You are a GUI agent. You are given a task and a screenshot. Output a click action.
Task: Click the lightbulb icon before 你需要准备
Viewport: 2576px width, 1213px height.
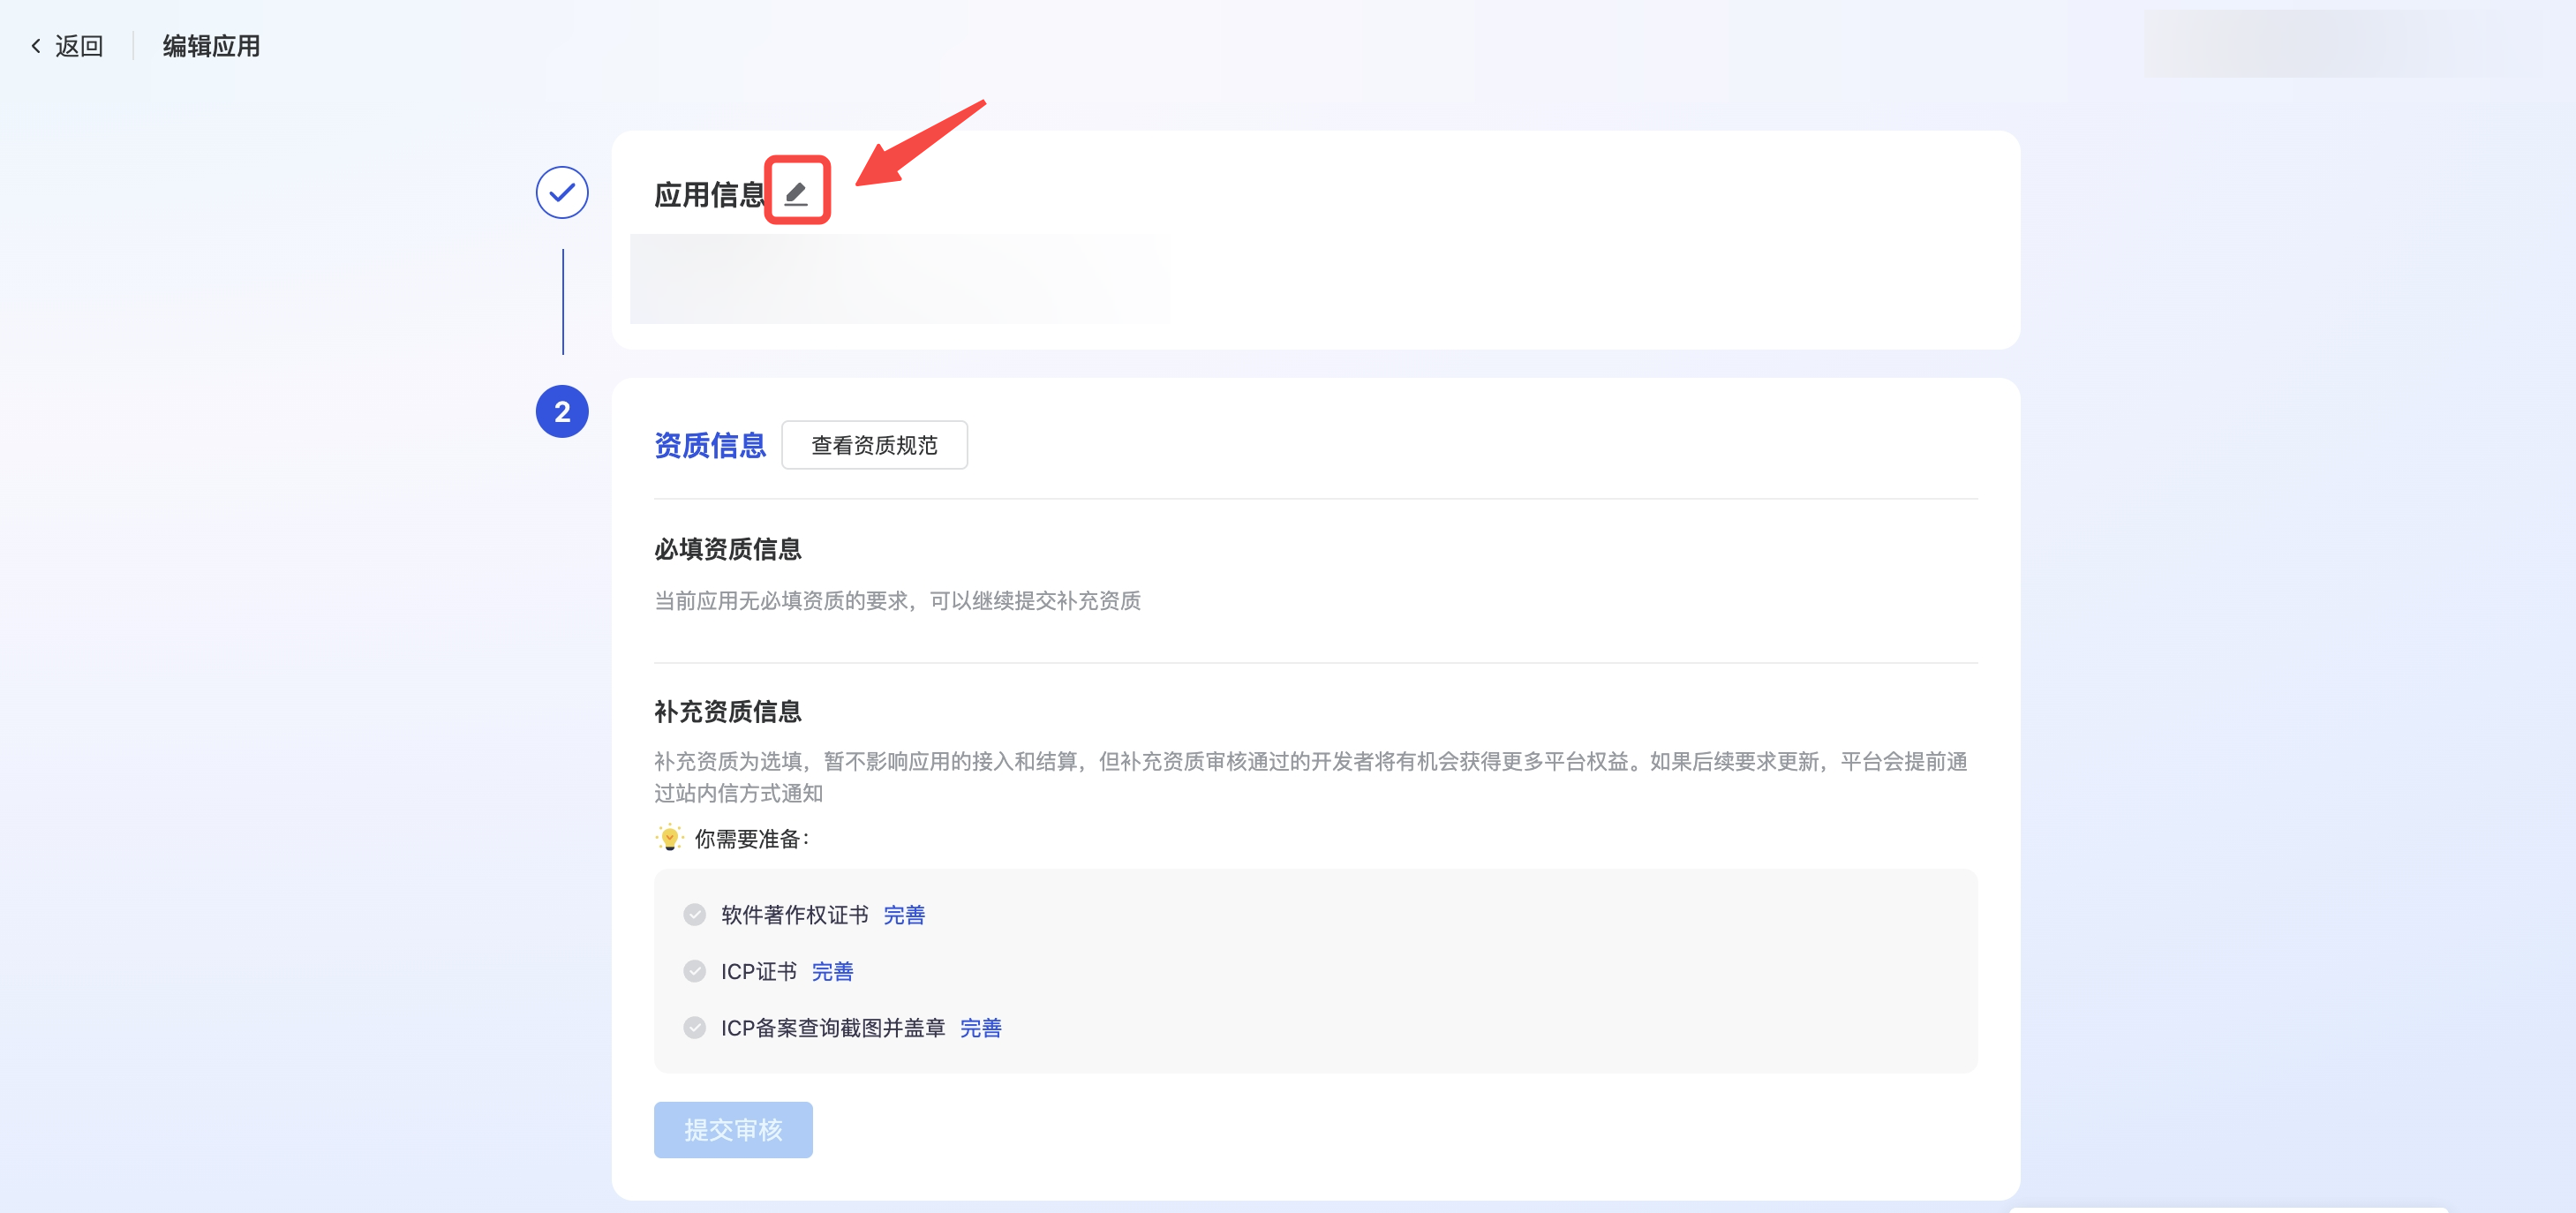point(669,838)
